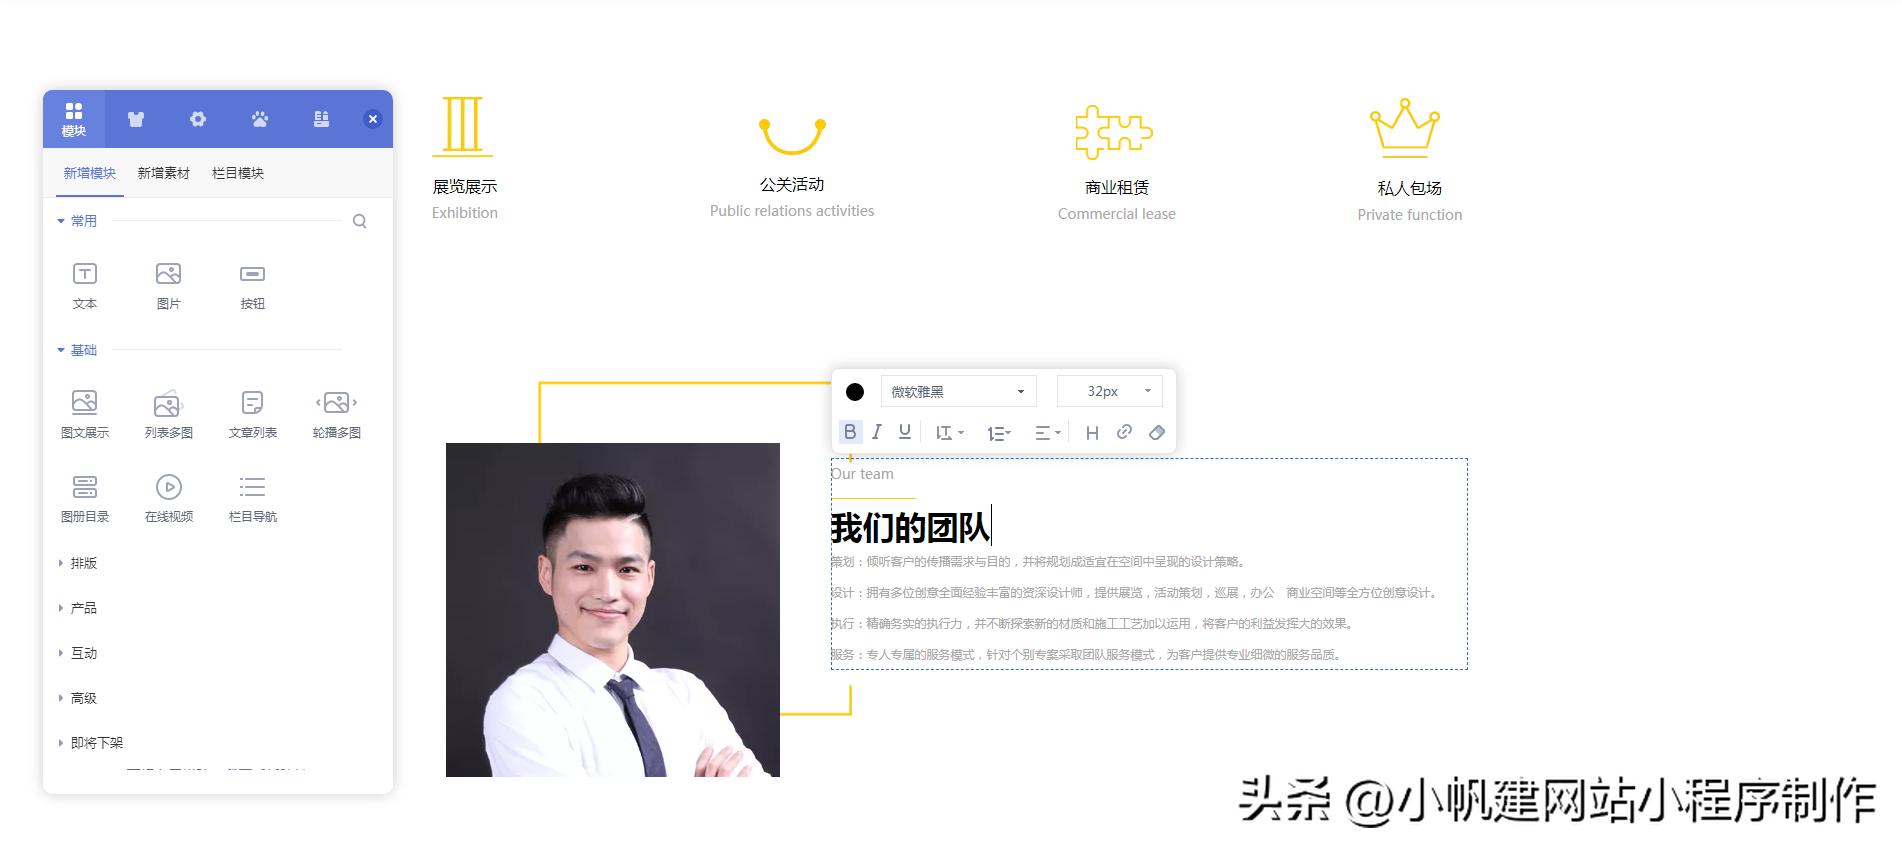Open the gear settings tab icon
The image size is (1902, 850).
click(x=198, y=119)
